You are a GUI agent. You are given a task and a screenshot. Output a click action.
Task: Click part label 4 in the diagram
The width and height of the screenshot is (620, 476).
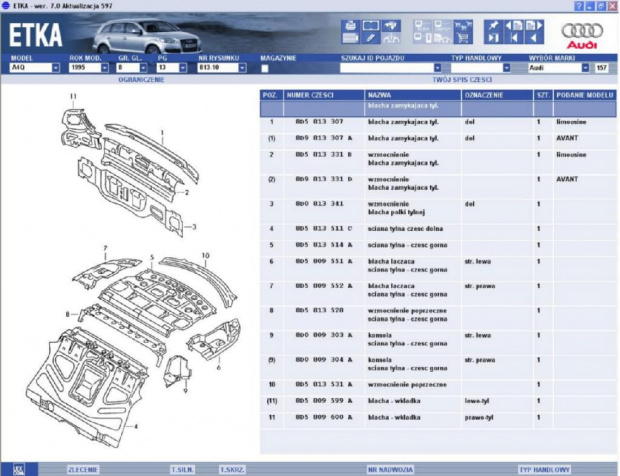(x=136, y=427)
